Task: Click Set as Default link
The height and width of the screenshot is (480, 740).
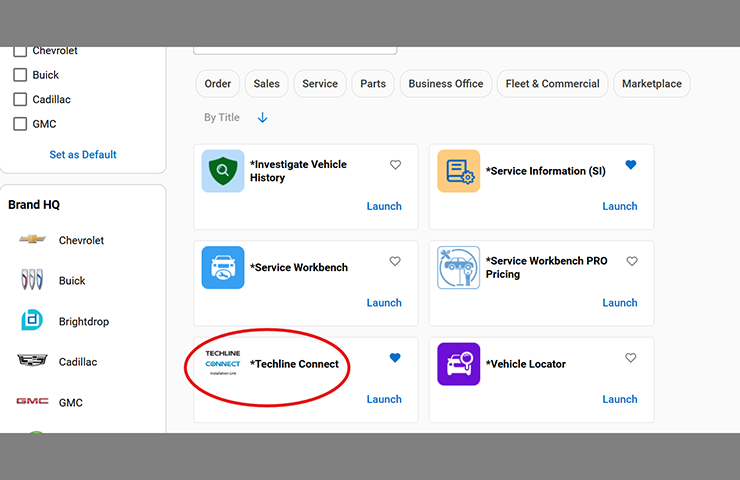Action: click(x=83, y=155)
